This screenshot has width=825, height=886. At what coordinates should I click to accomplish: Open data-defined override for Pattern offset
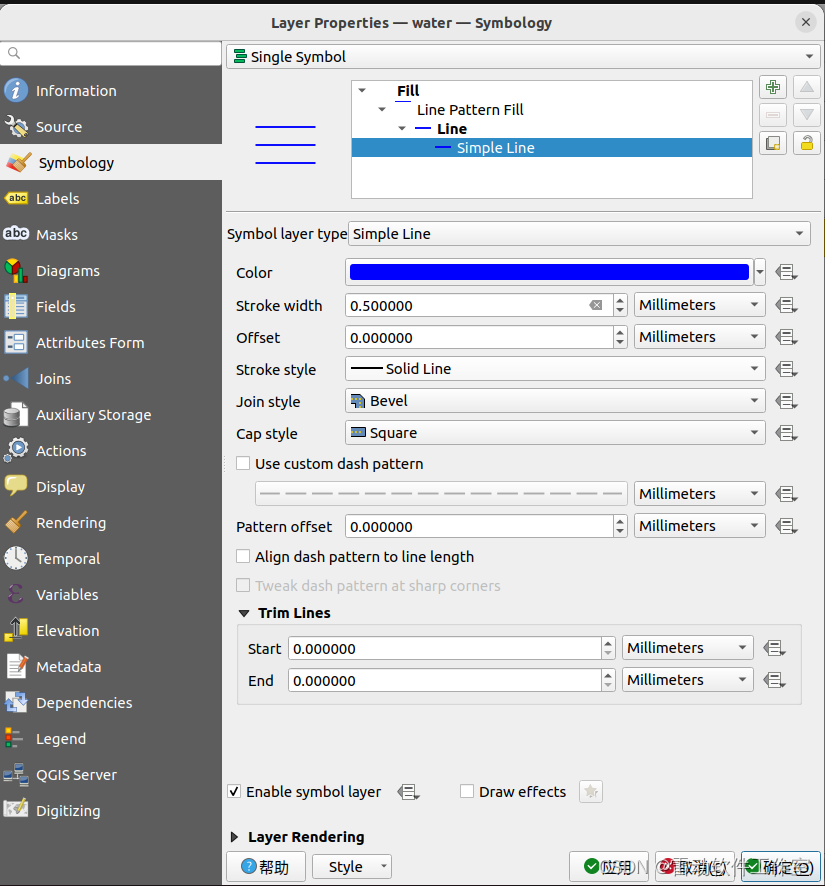point(786,527)
